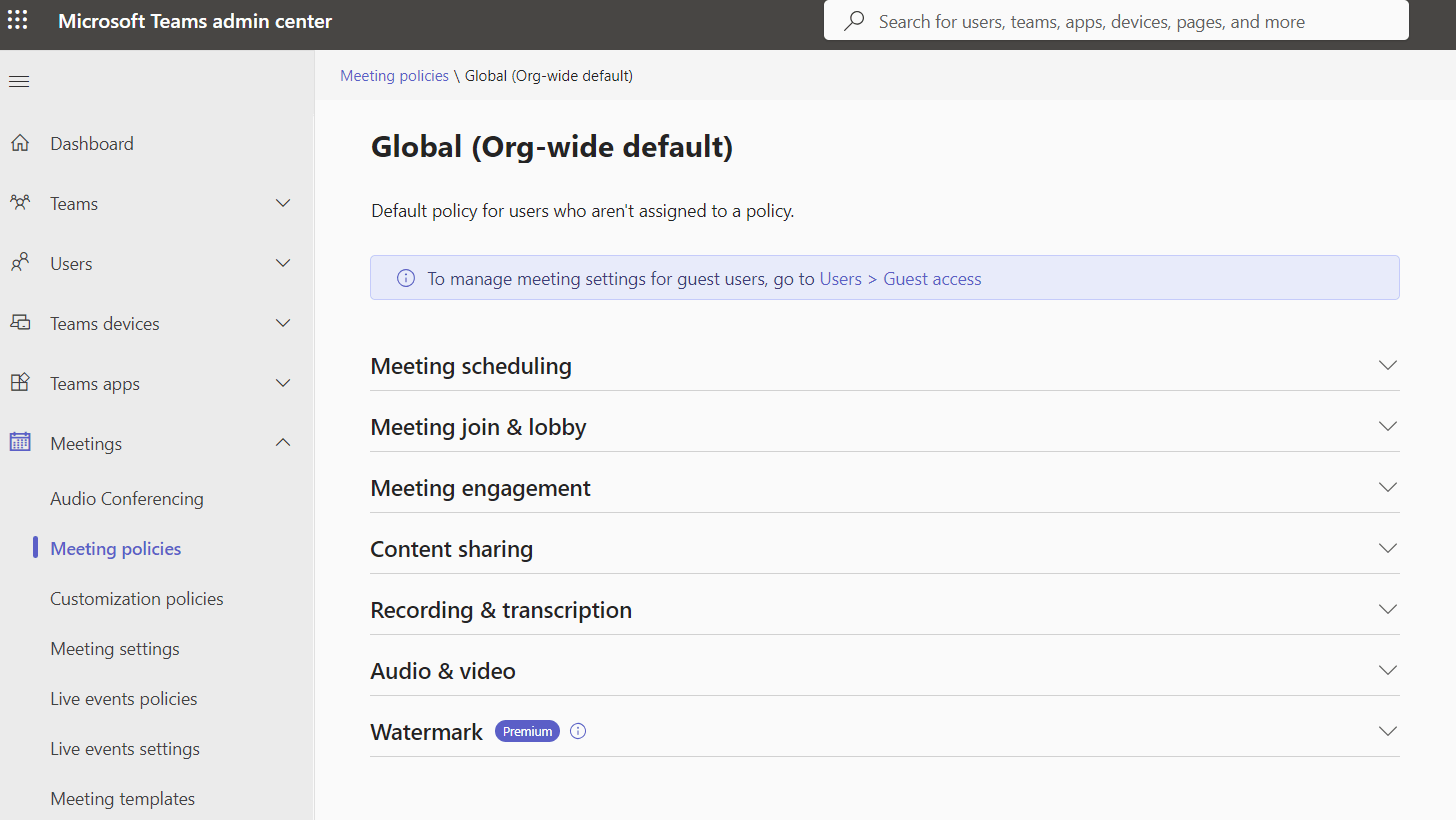
Task: Click the info icon in guest banner
Action: 406,278
